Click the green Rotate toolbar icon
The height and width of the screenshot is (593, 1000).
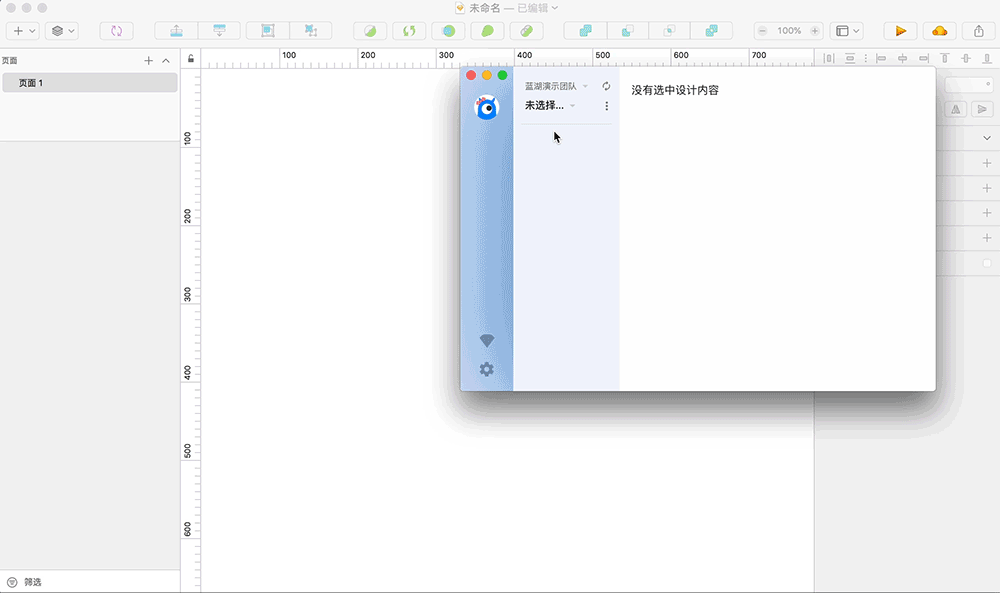[x=409, y=31]
